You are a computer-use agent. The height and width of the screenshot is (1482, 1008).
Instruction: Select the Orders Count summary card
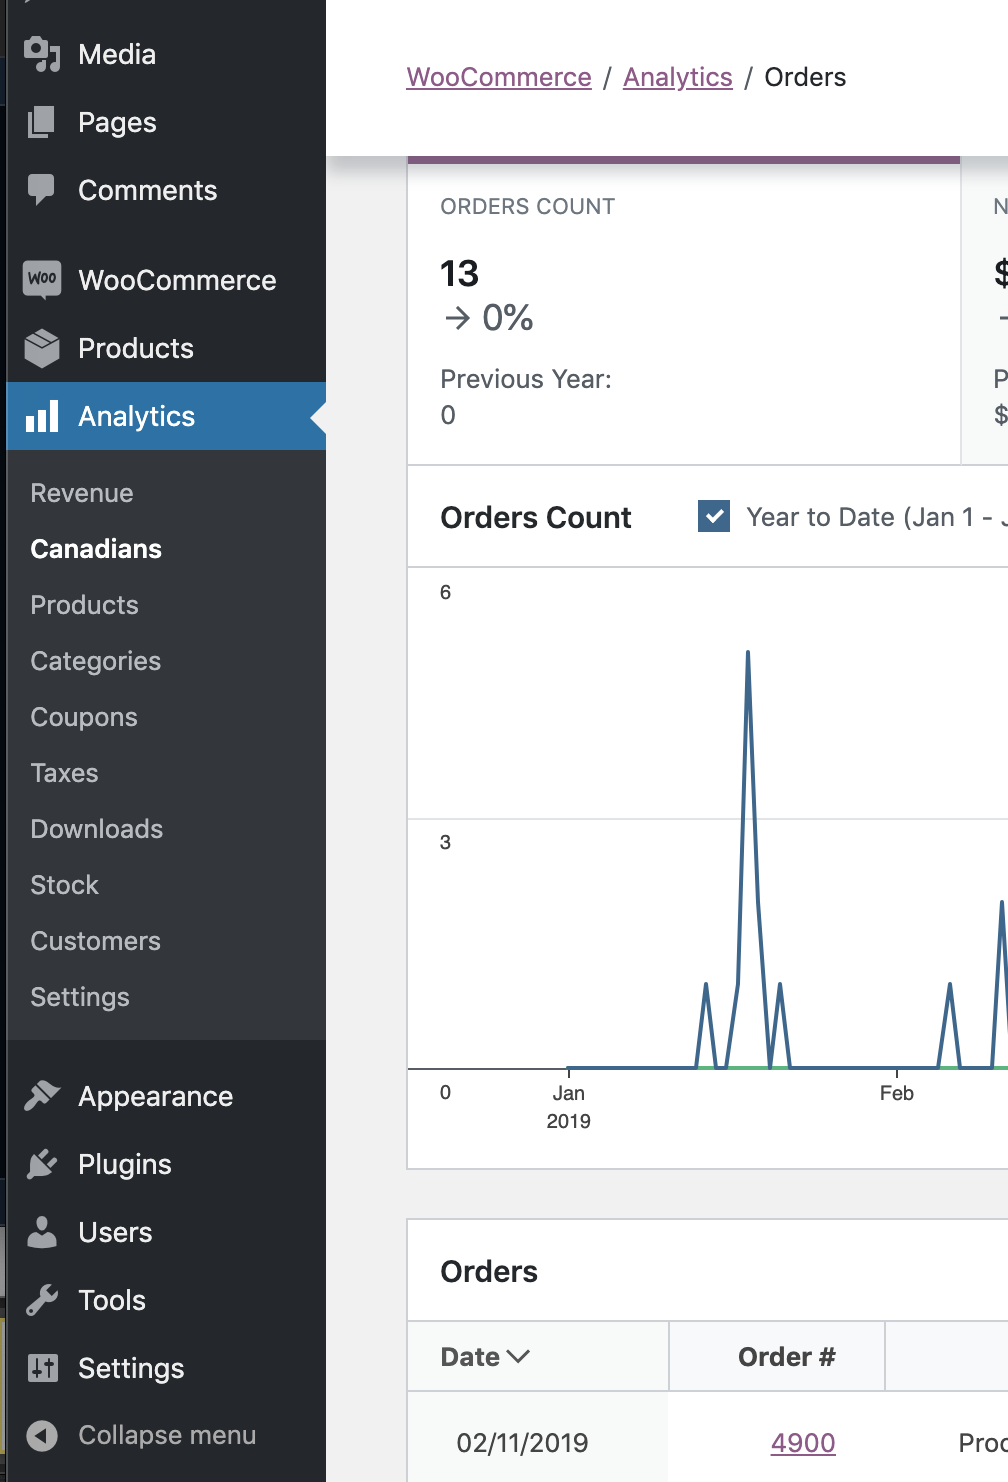pos(684,312)
